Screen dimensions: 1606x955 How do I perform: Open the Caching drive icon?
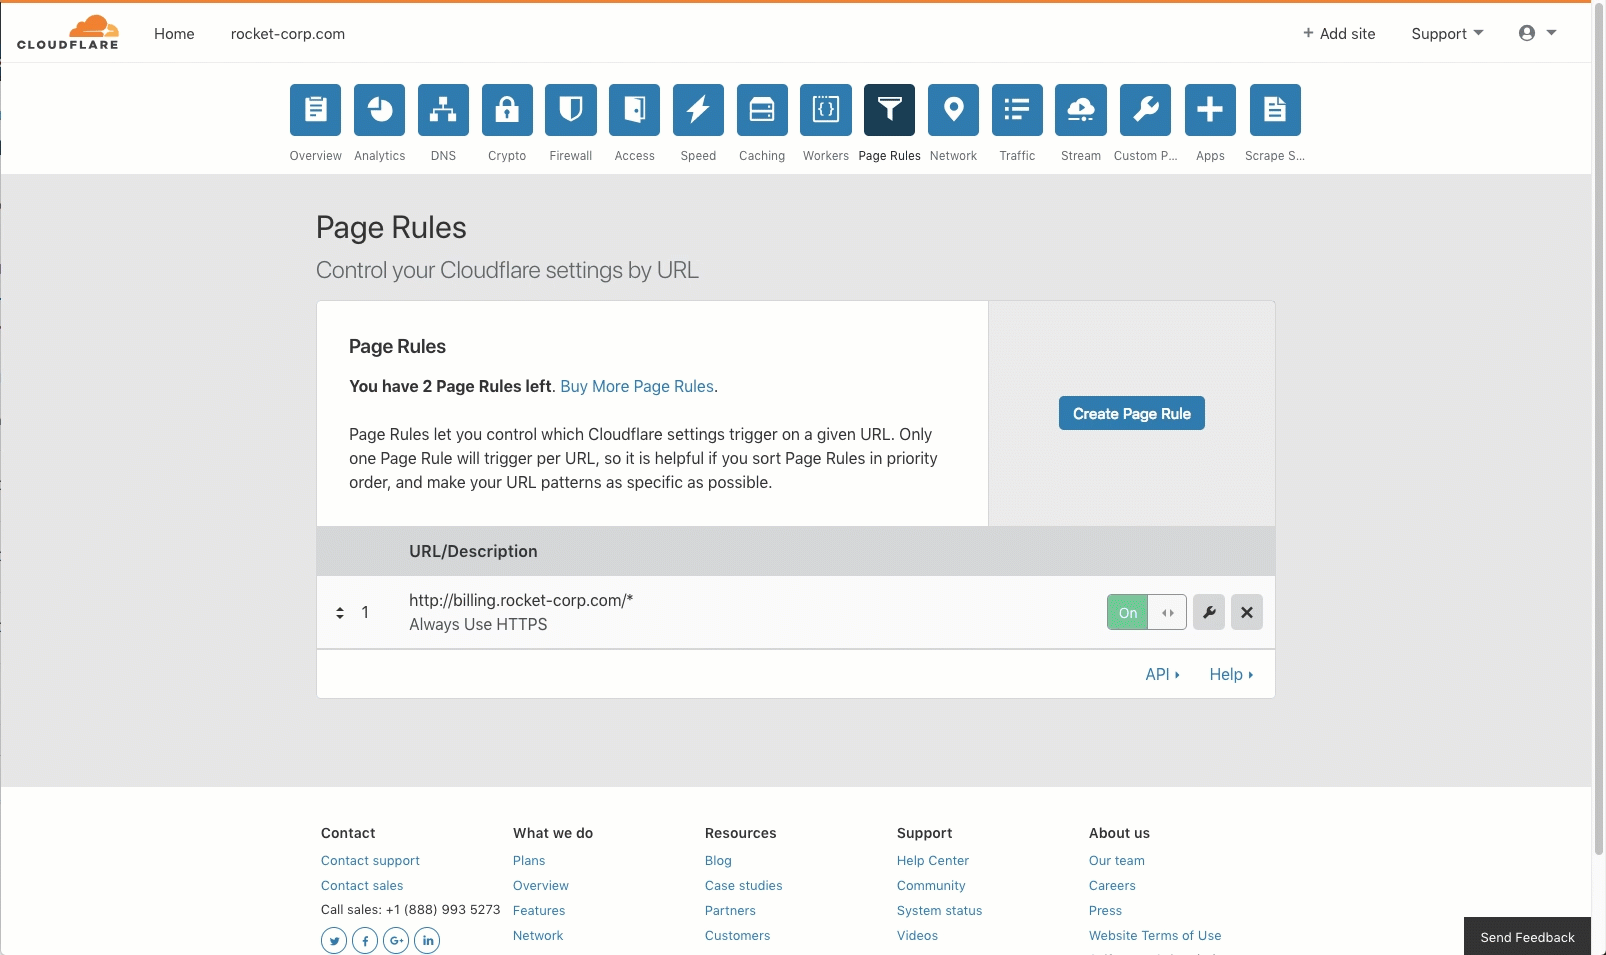click(762, 110)
